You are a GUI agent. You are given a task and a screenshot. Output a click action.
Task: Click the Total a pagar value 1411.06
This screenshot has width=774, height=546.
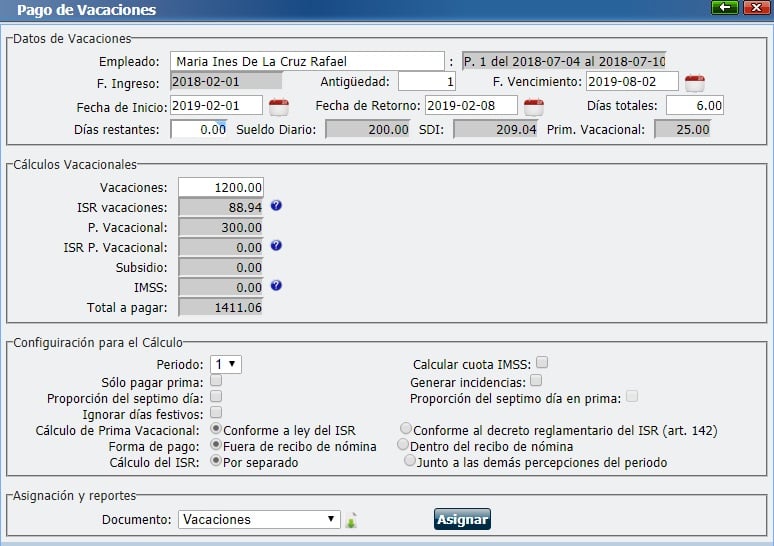221,308
